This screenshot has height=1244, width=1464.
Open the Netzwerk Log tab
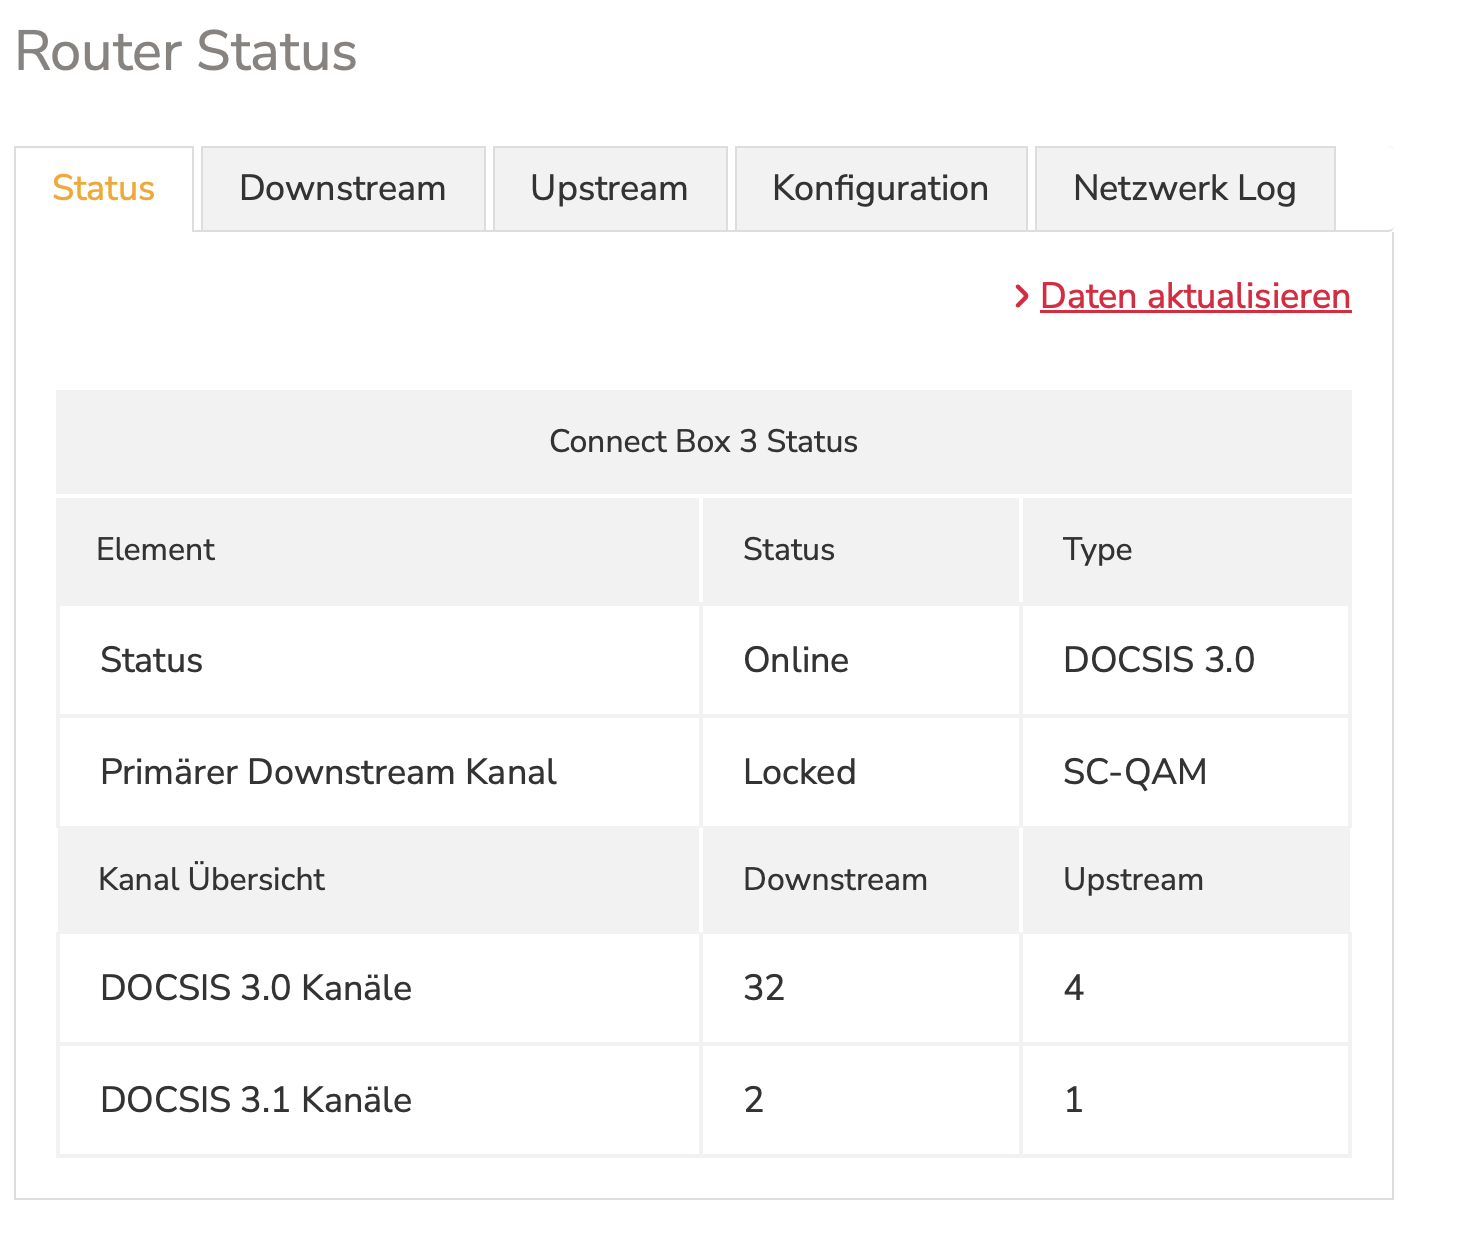(1184, 189)
